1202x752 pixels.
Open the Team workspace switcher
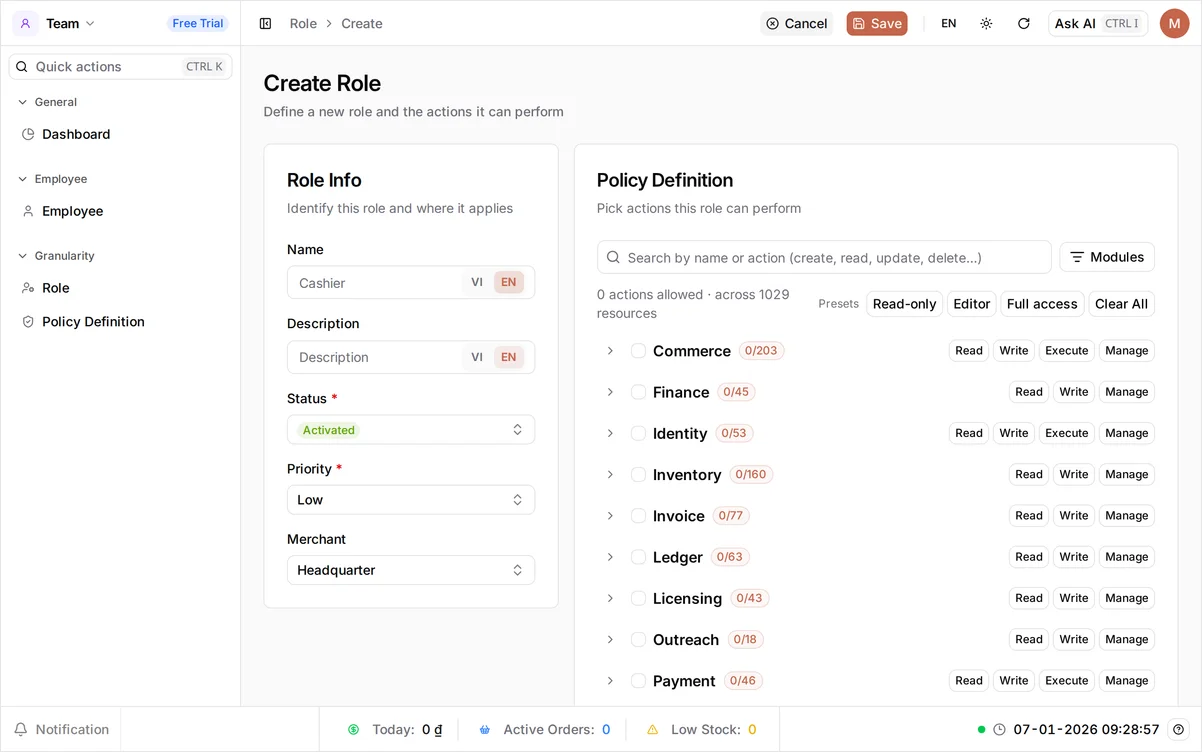click(x=56, y=23)
